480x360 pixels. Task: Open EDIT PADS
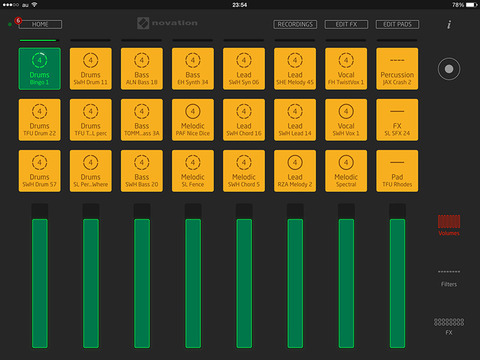(397, 24)
